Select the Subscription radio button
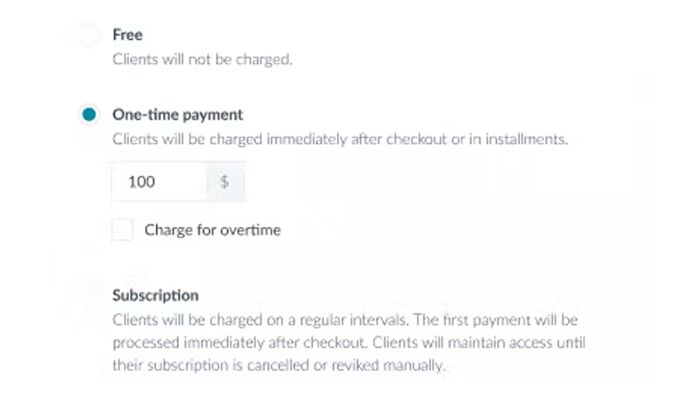The width and height of the screenshot is (700, 400). 90,295
